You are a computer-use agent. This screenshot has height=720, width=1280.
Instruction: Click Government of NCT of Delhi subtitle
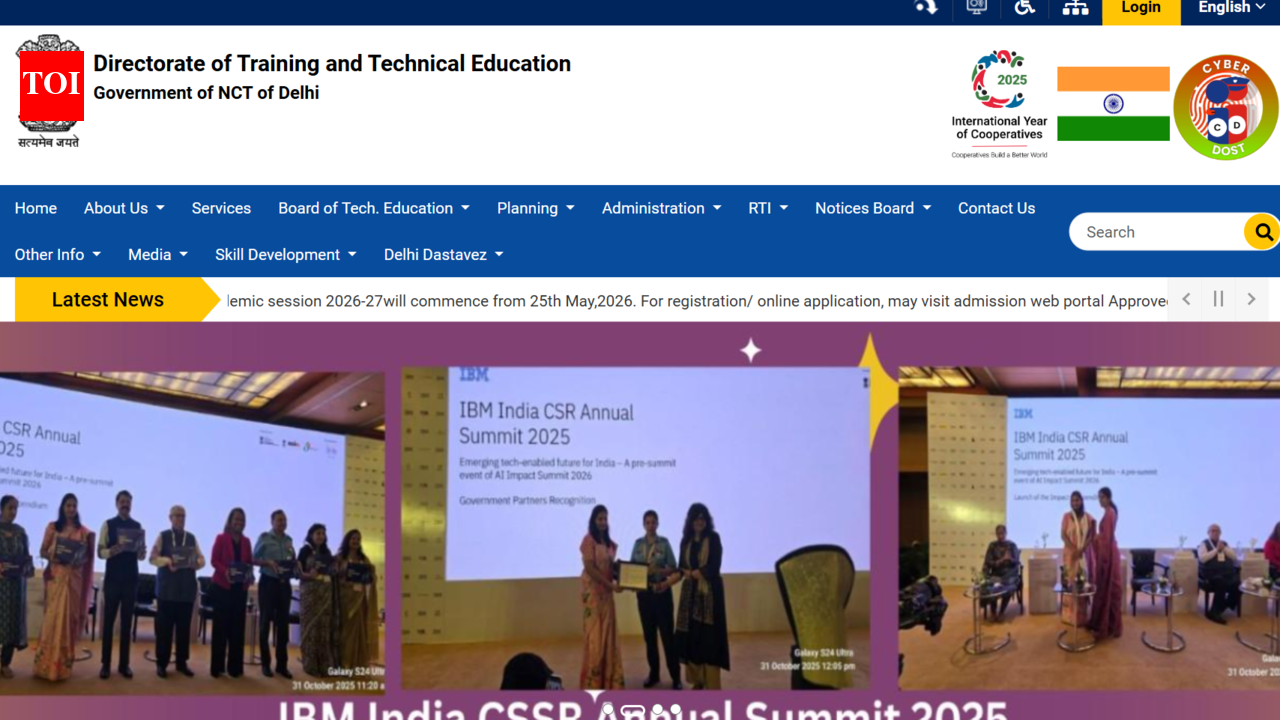(x=206, y=93)
